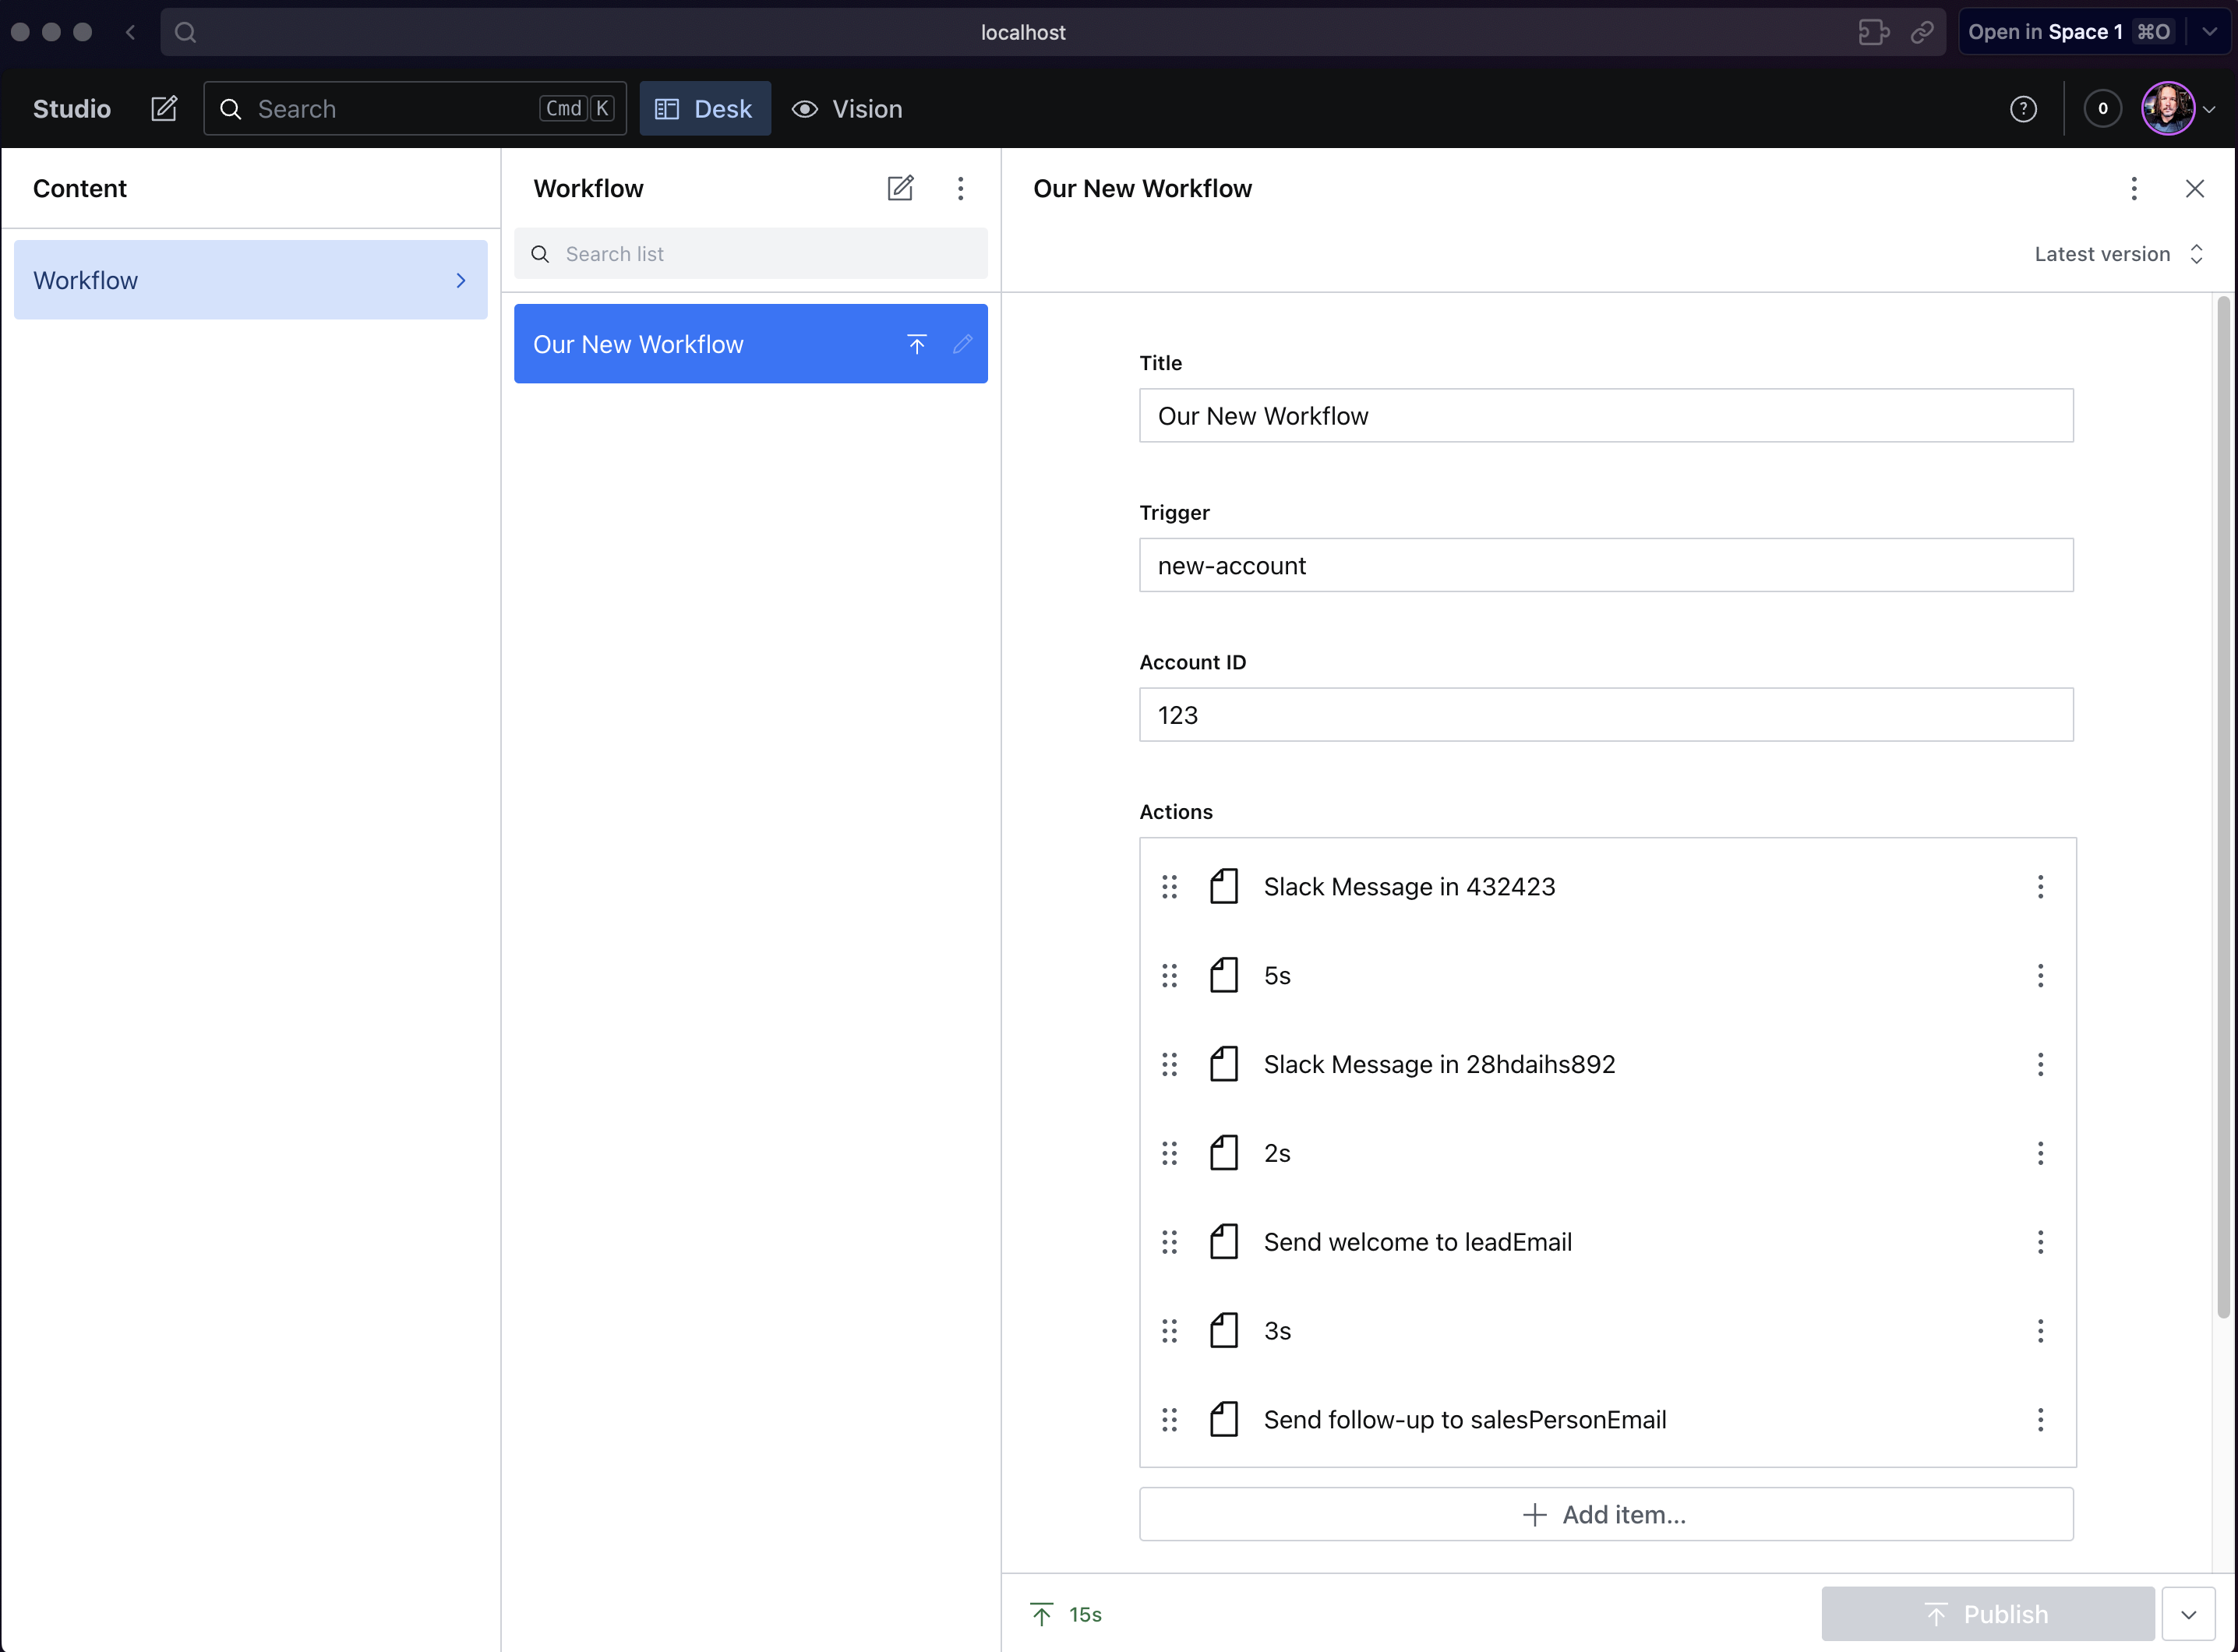Select the Desk tab
2238x1652 pixels.
[x=705, y=108]
